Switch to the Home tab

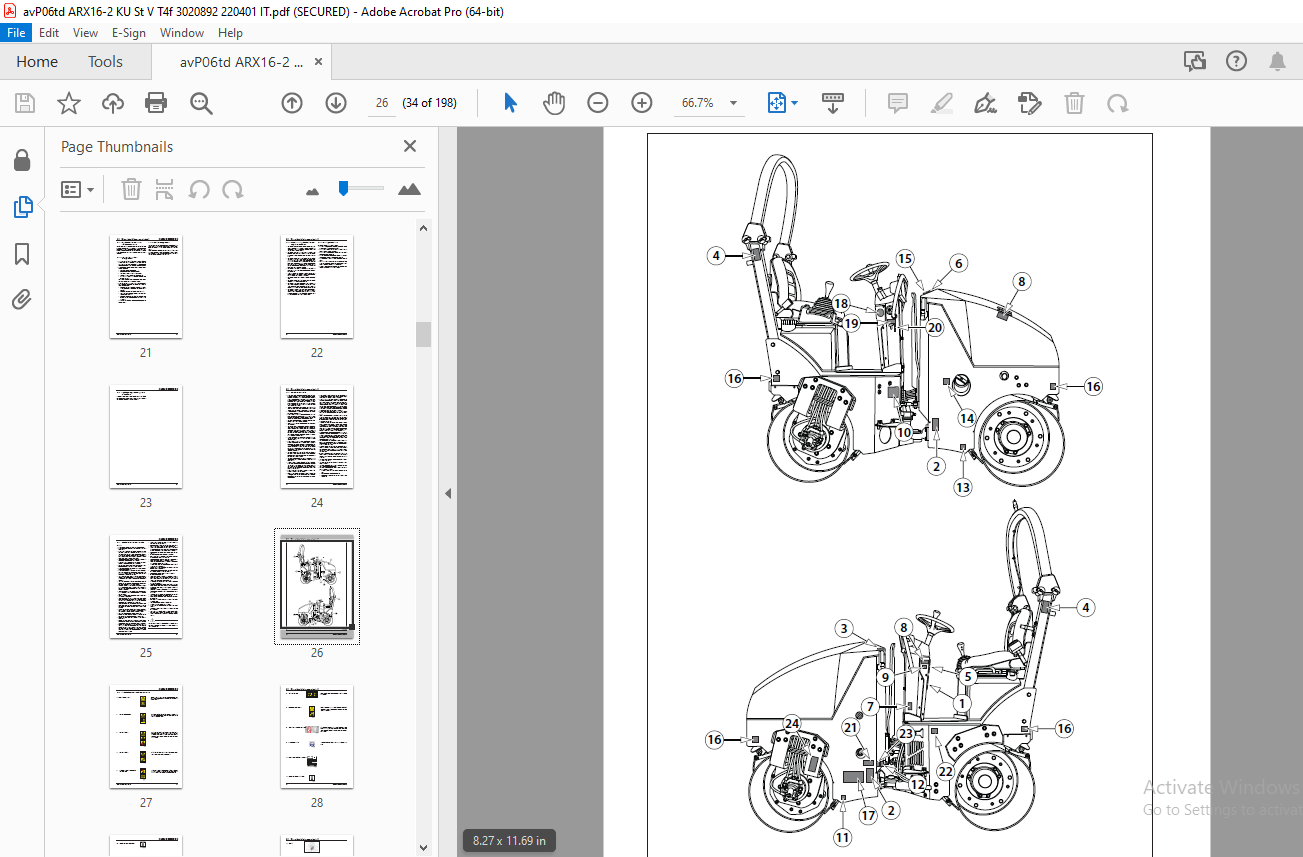(x=37, y=62)
